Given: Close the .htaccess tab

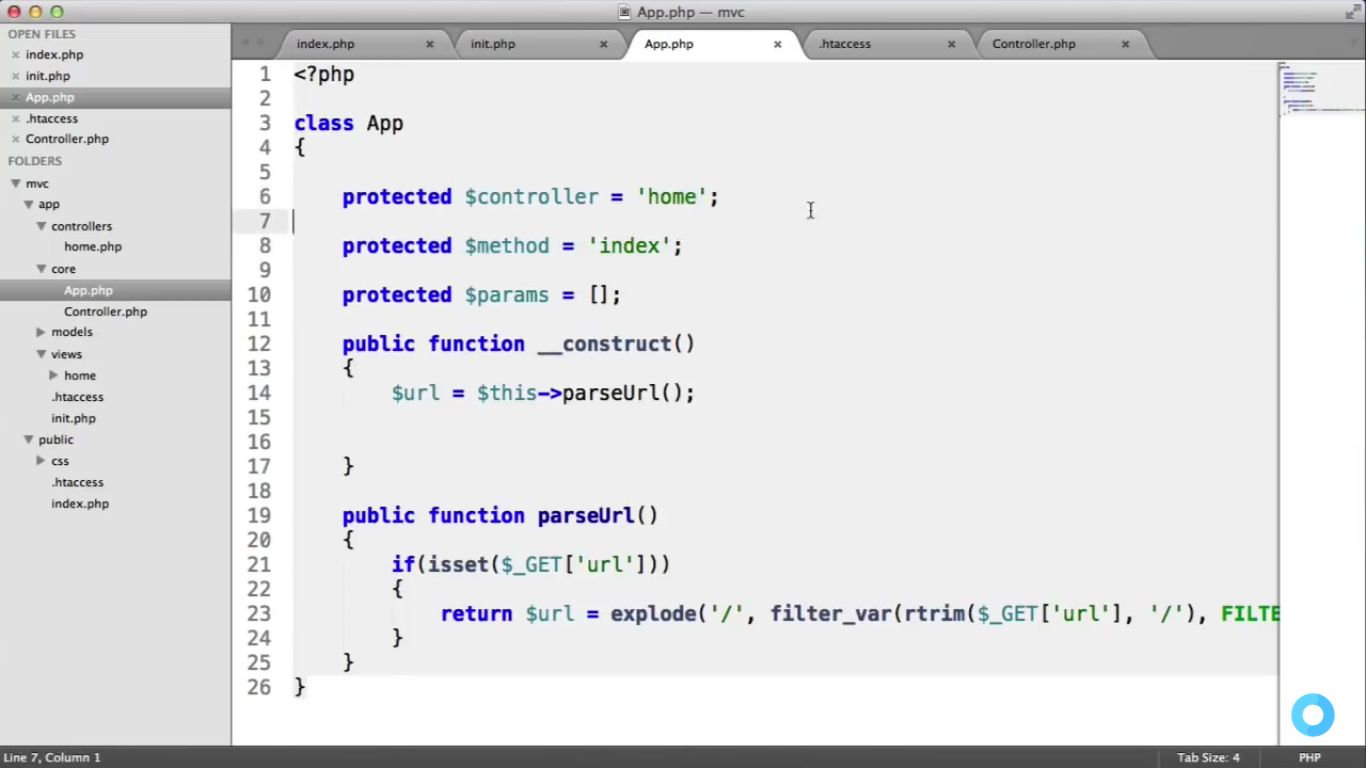Looking at the screenshot, I should (952, 44).
